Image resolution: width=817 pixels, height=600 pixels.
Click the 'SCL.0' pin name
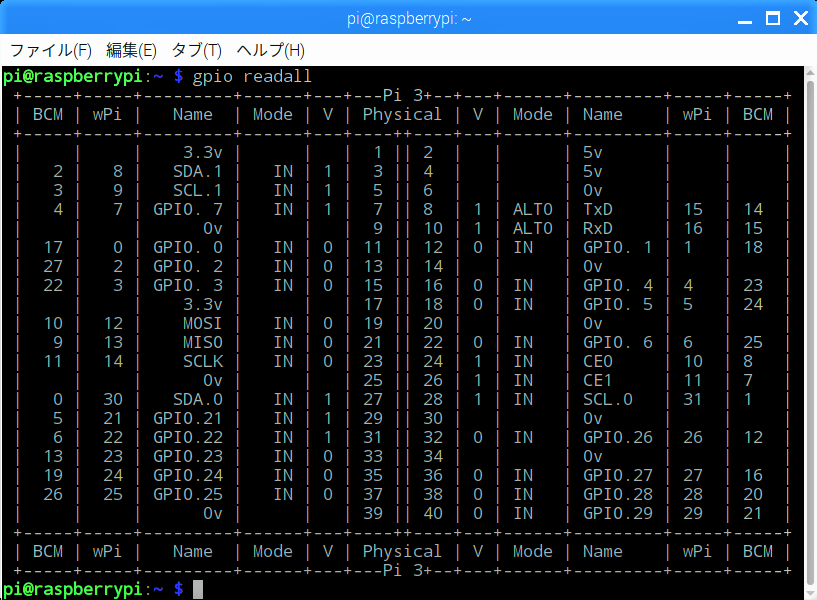click(x=608, y=399)
